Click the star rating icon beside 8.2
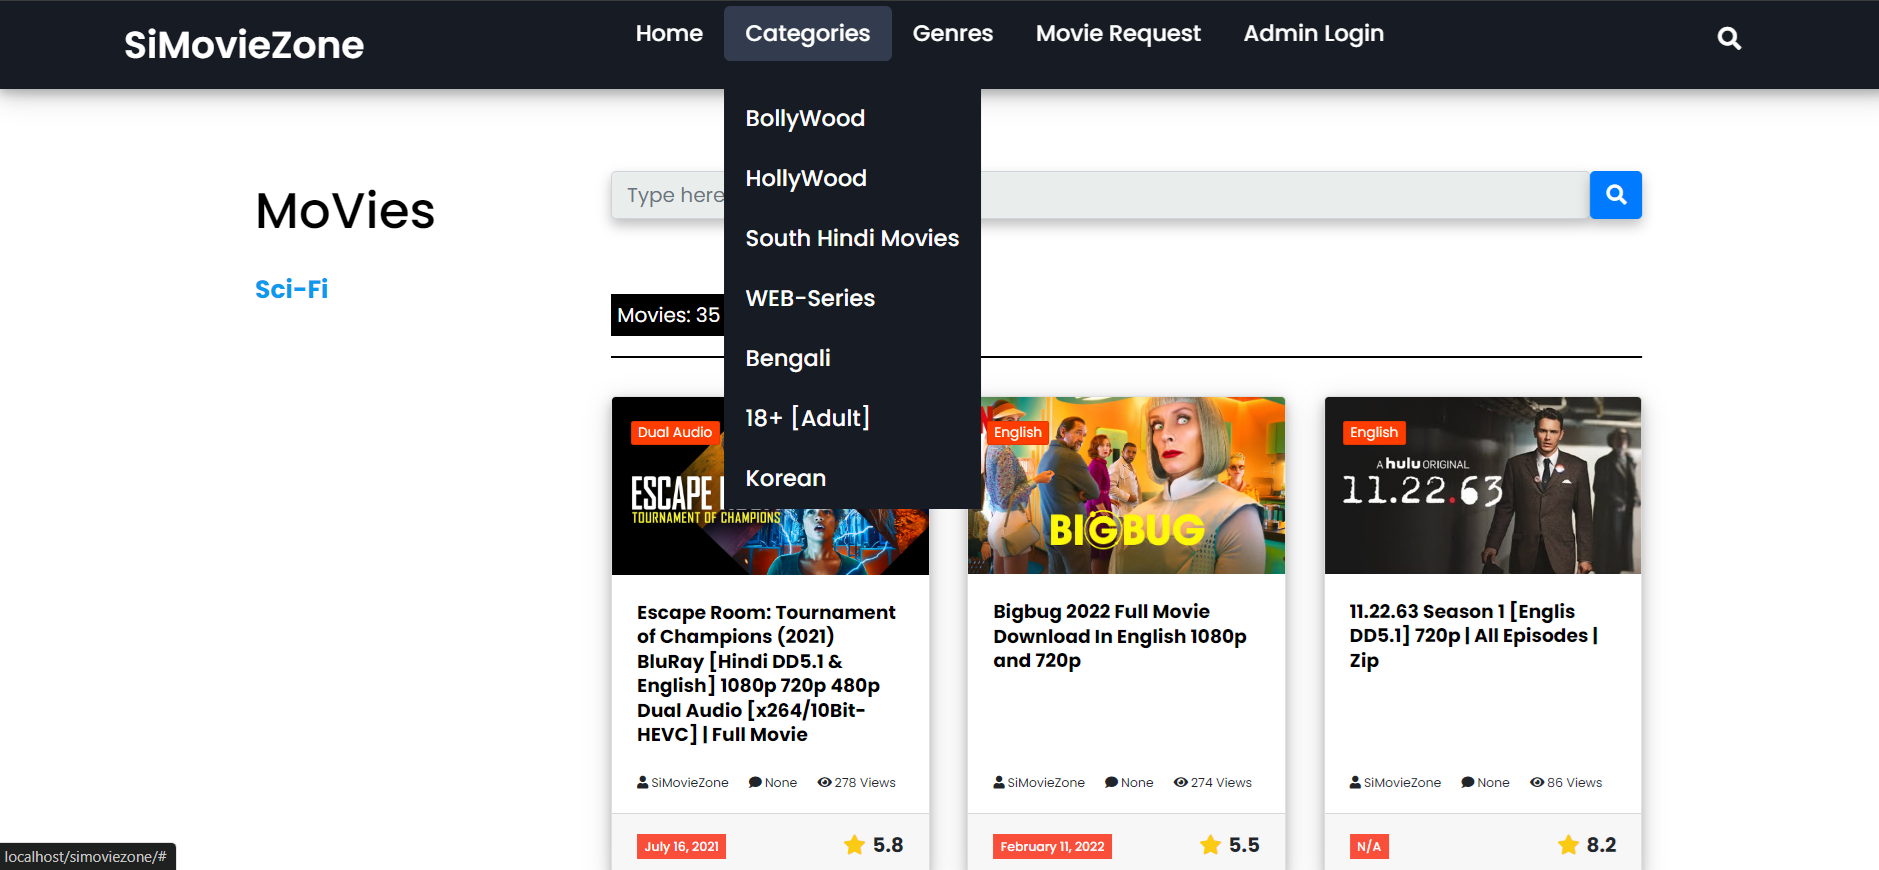Viewport: 1879px width, 870px height. pos(1568,845)
